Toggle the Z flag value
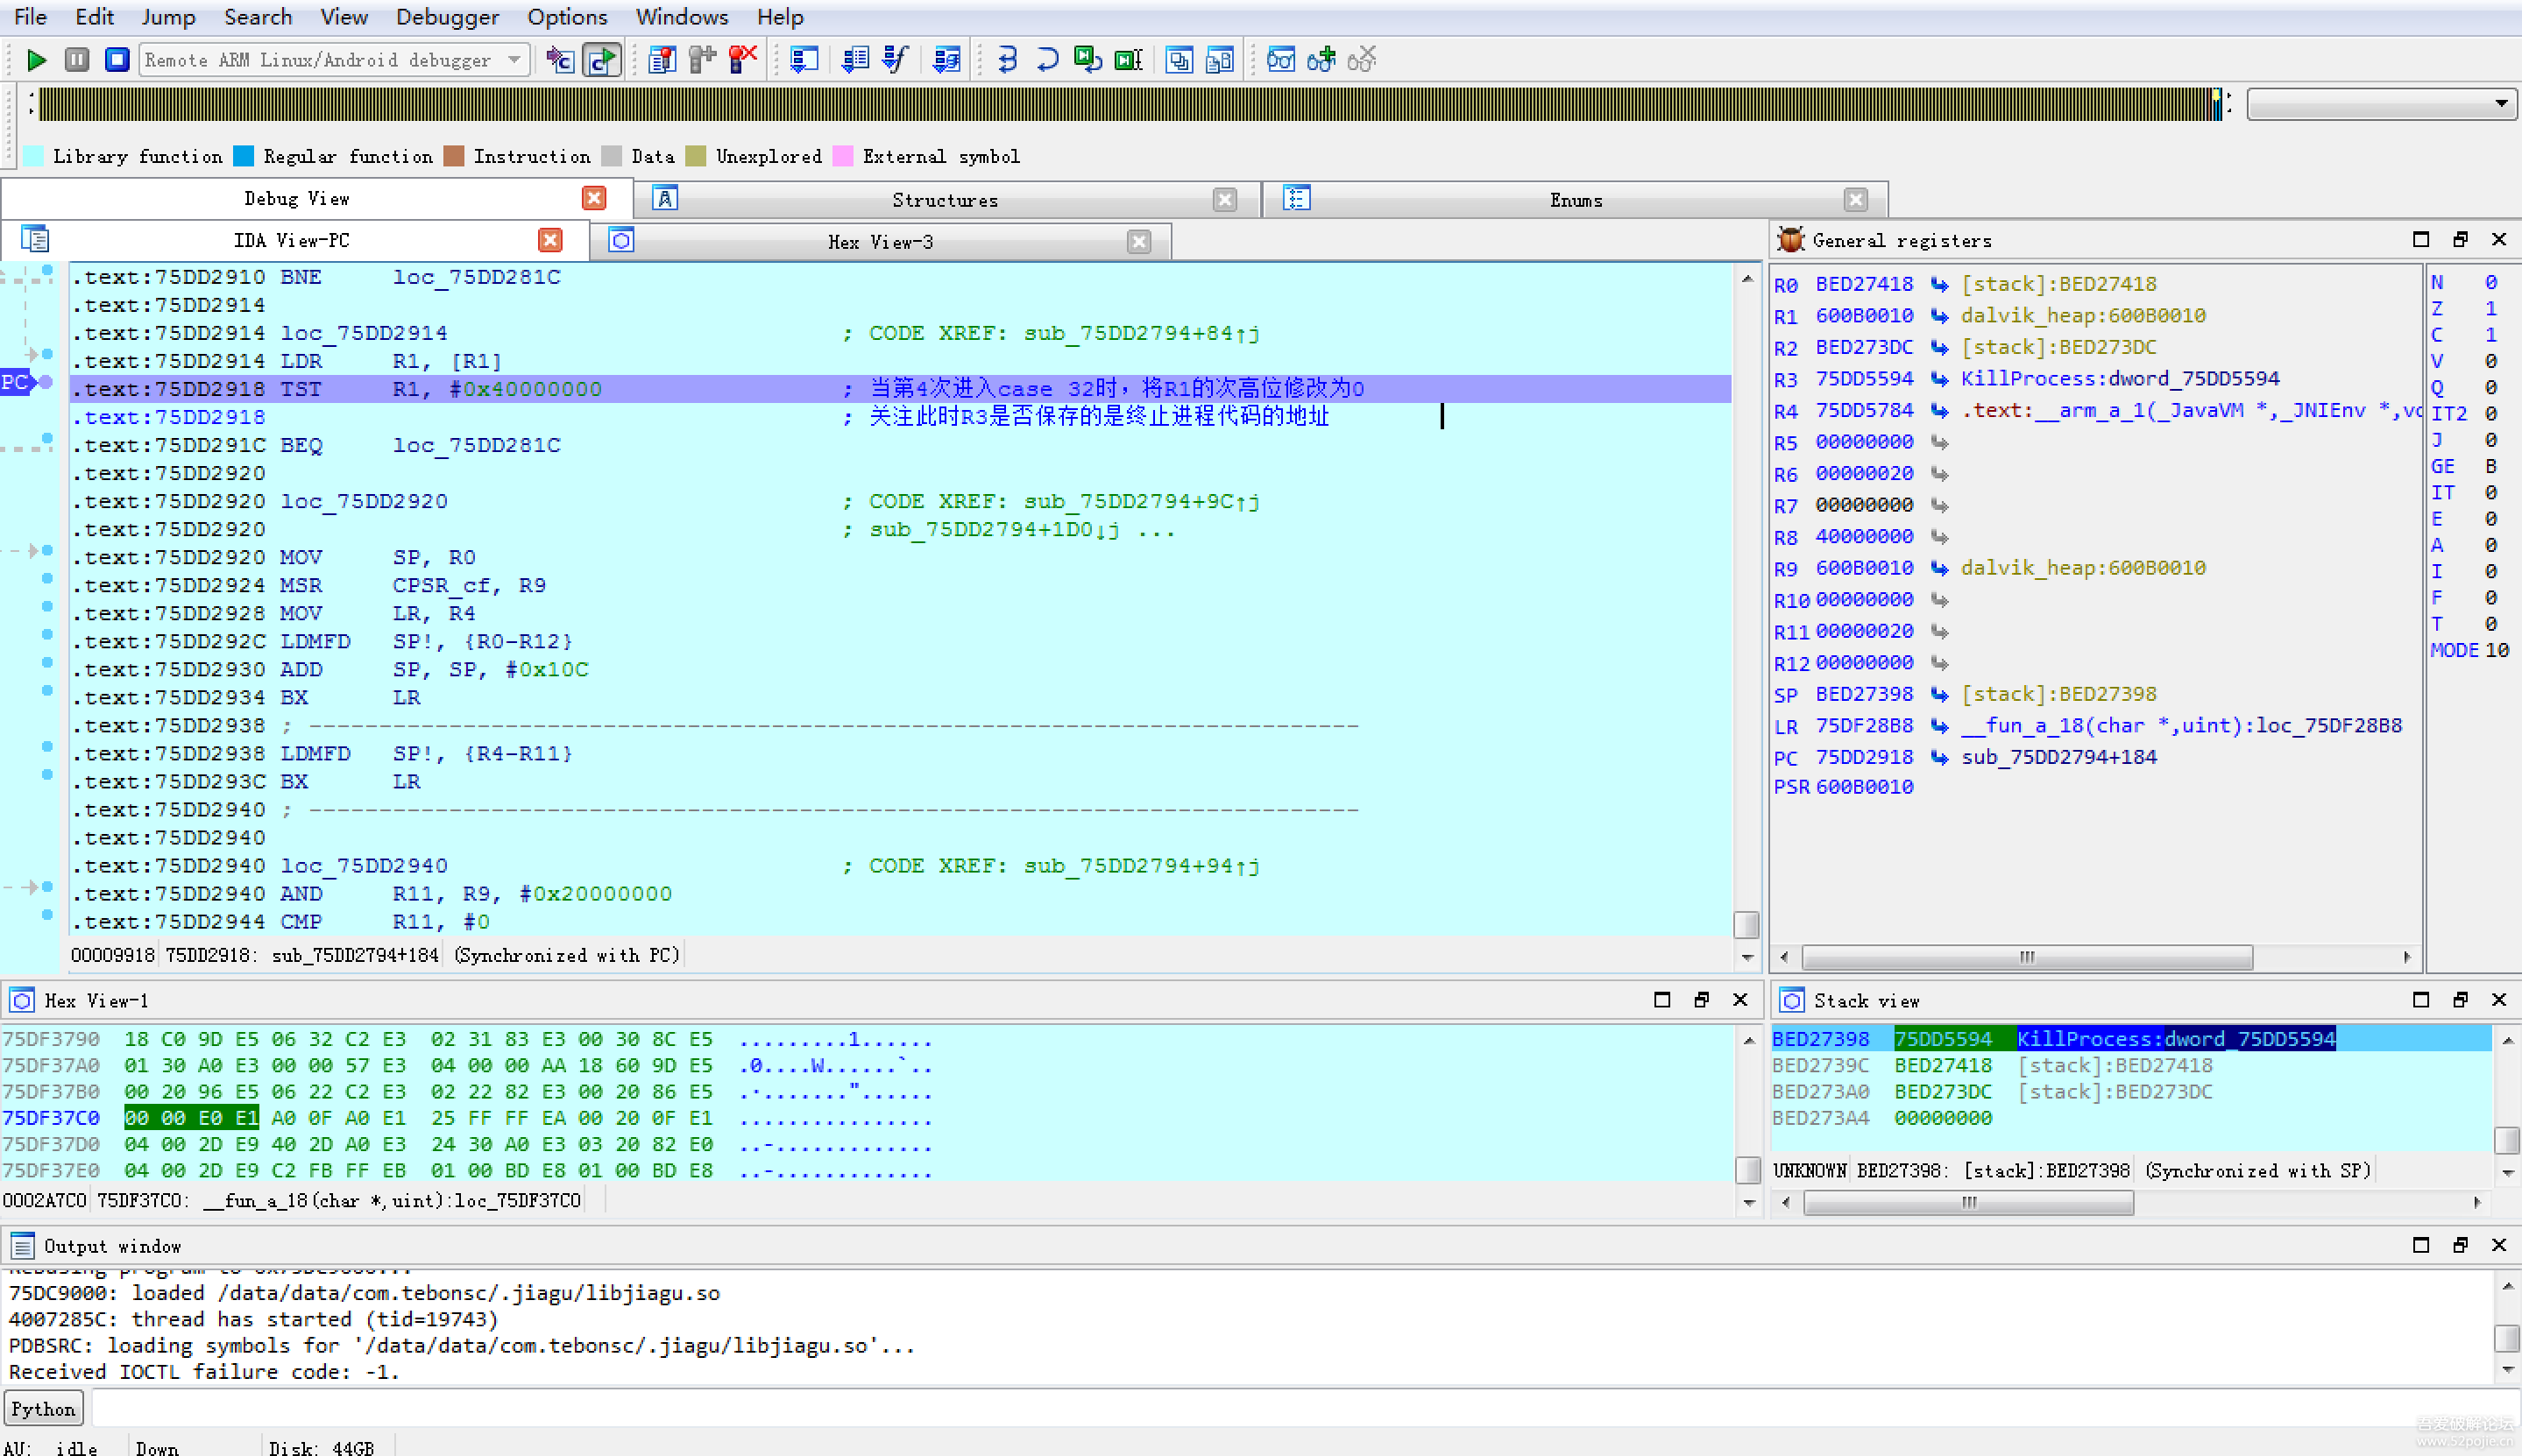The height and width of the screenshot is (1456, 2522). [2490, 309]
